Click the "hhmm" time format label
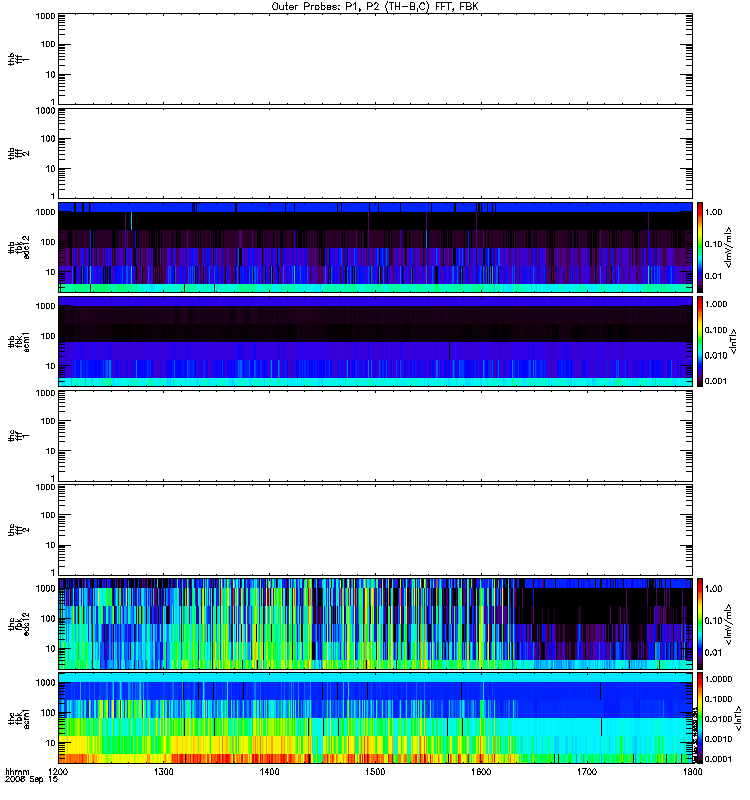This screenshot has height=800, width=750. pos(17,772)
